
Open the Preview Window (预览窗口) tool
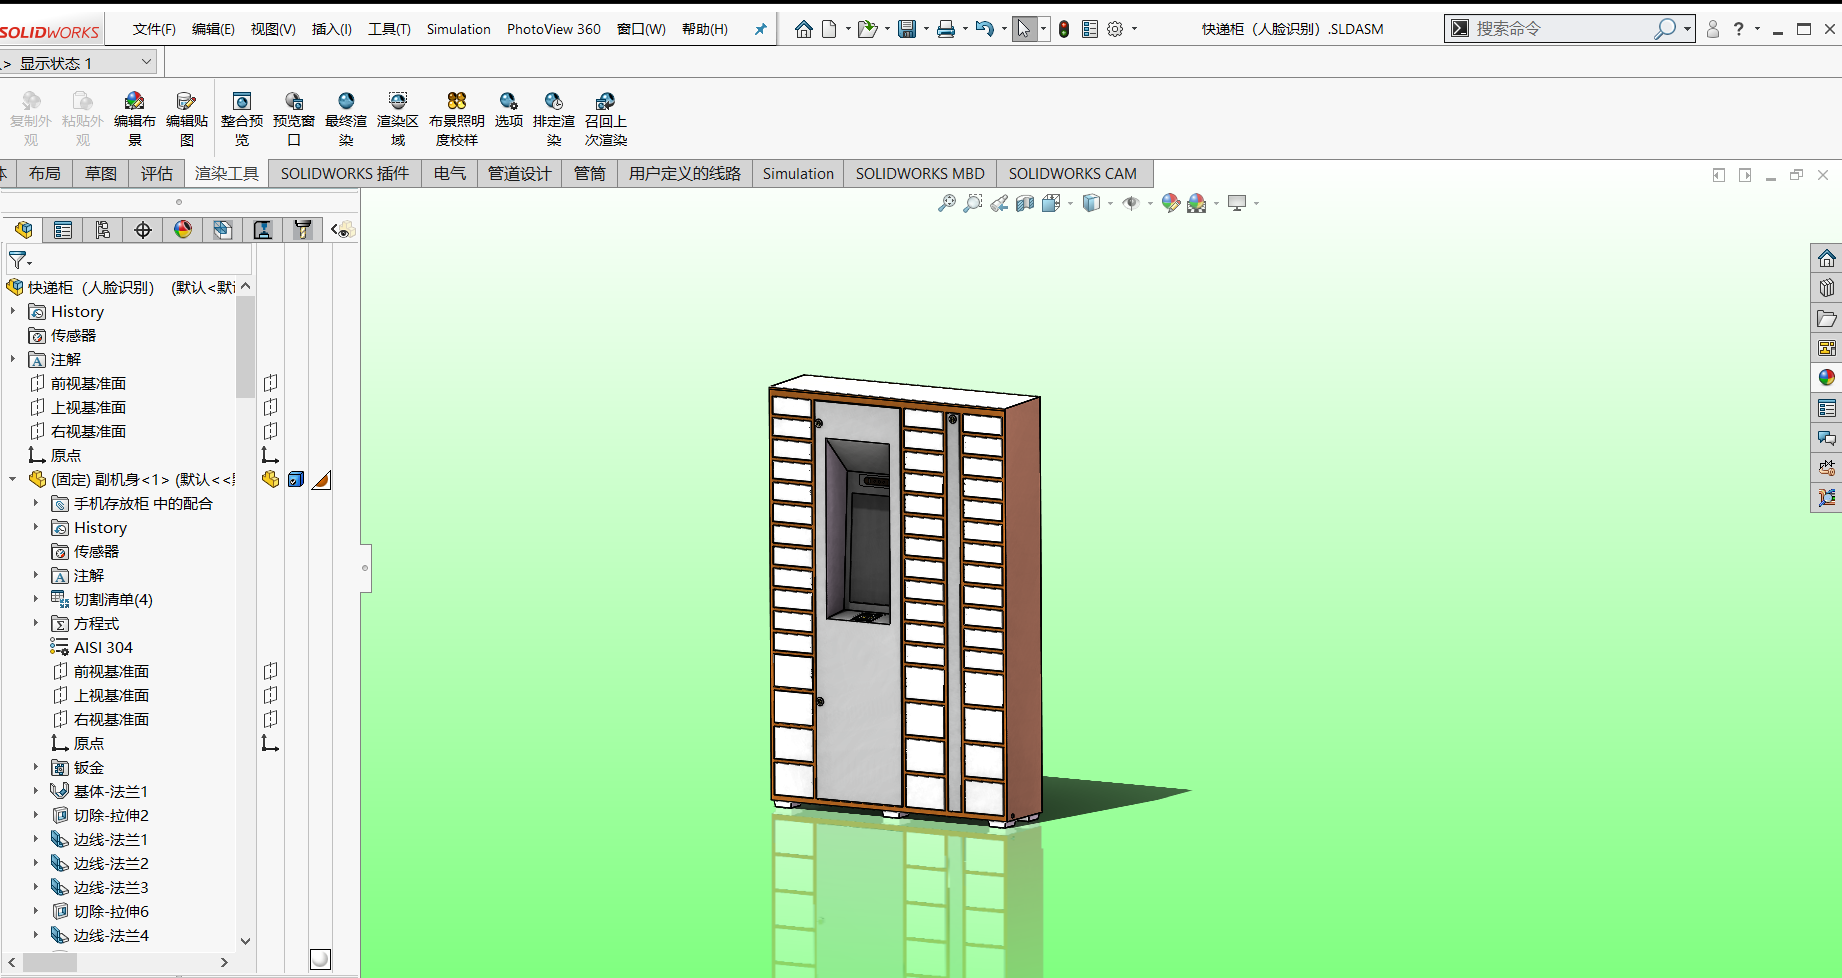294,119
